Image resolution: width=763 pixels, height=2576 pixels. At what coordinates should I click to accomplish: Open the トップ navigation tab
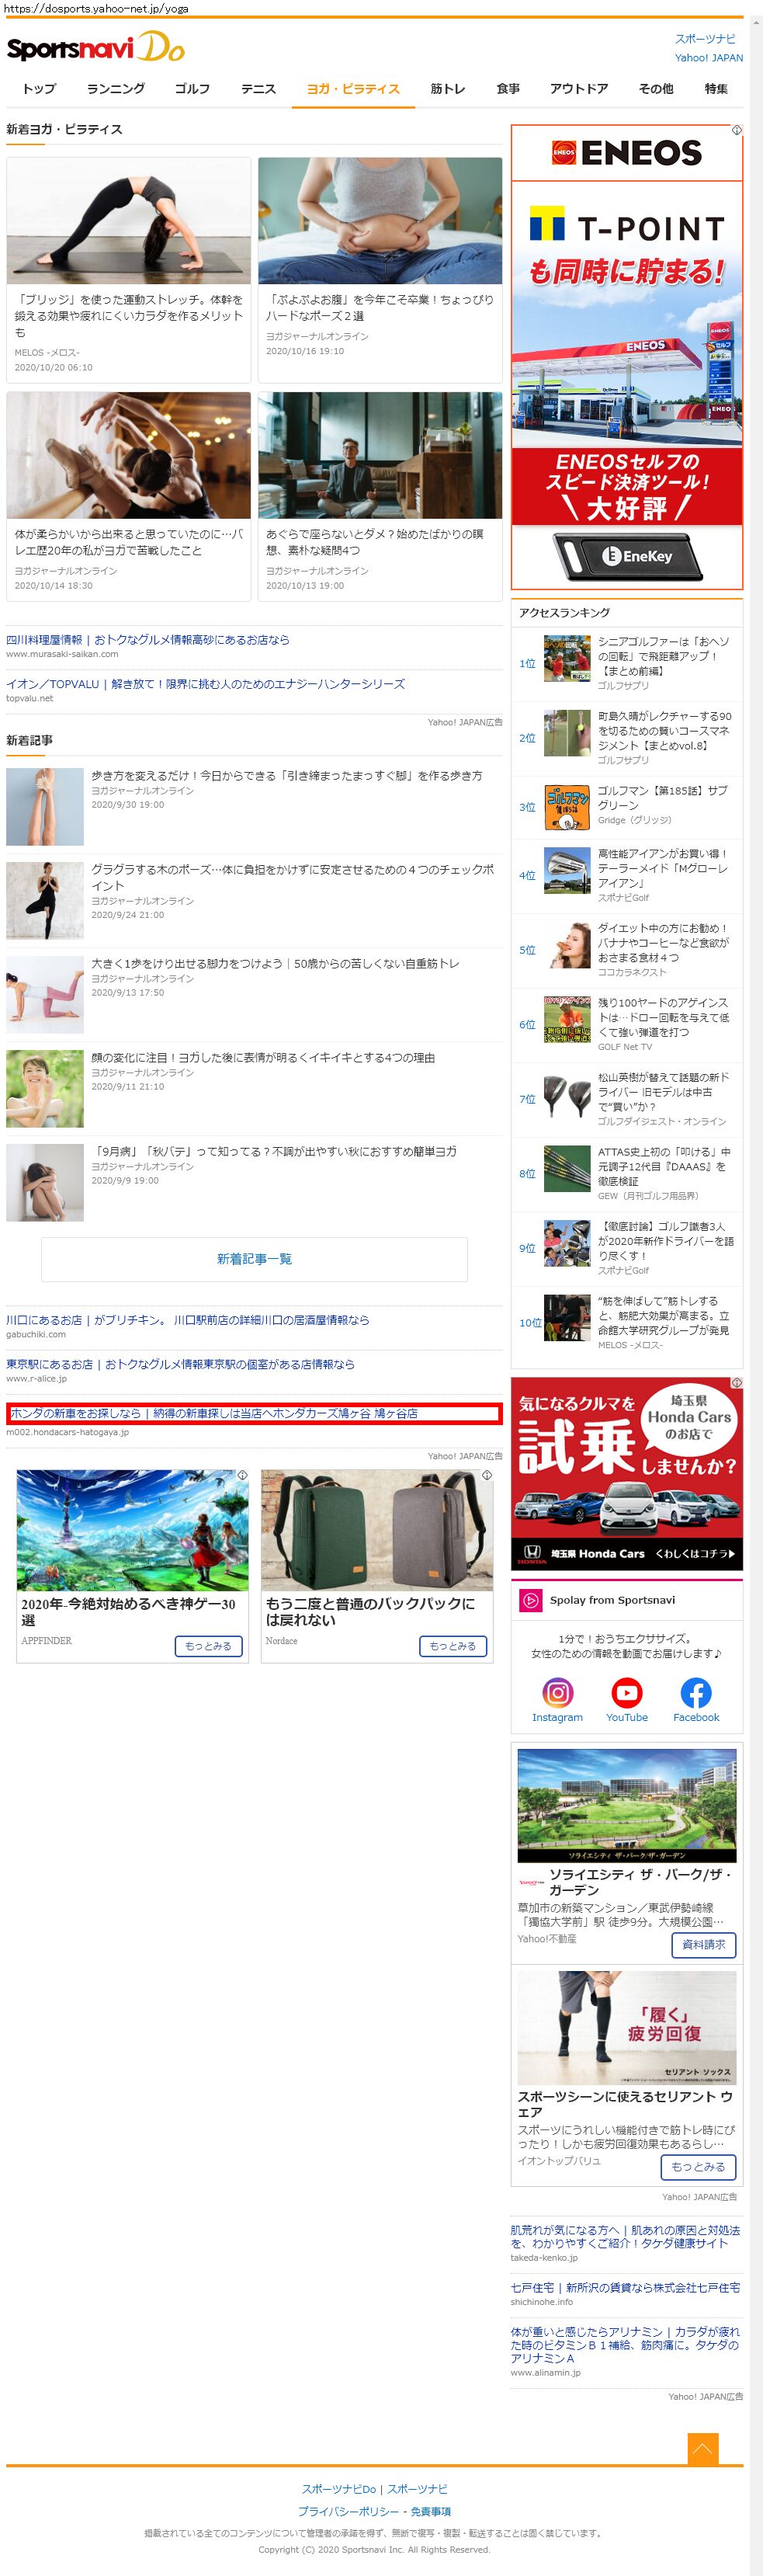40,89
